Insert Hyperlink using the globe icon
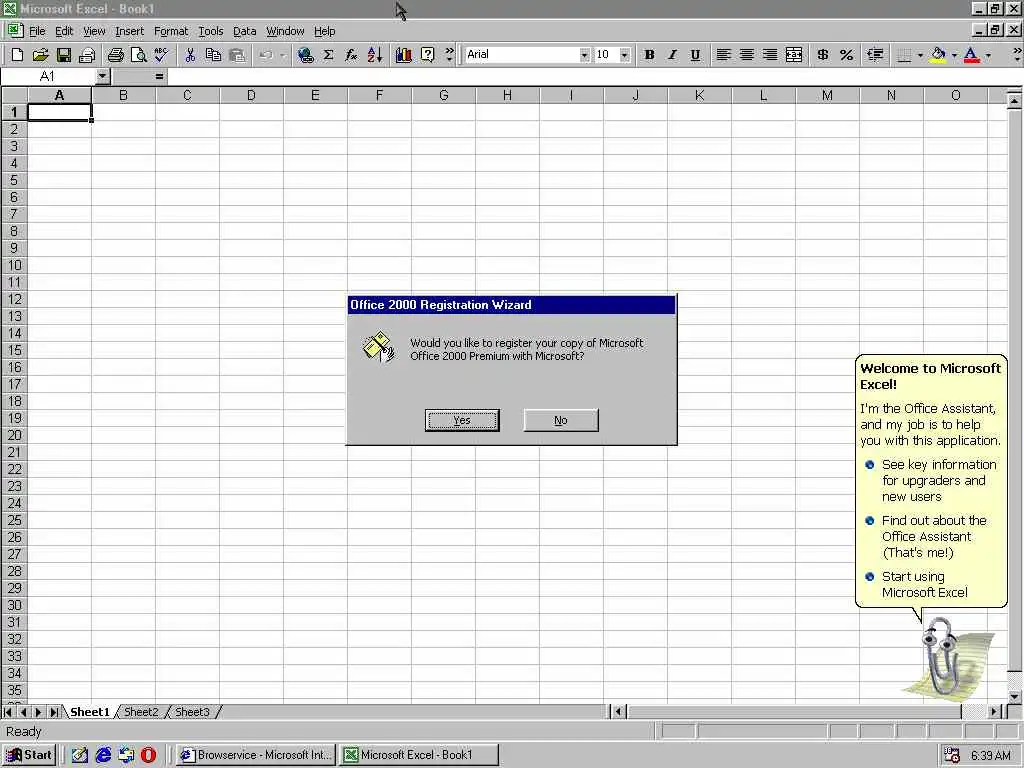The height and width of the screenshot is (768, 1024). 305,55
